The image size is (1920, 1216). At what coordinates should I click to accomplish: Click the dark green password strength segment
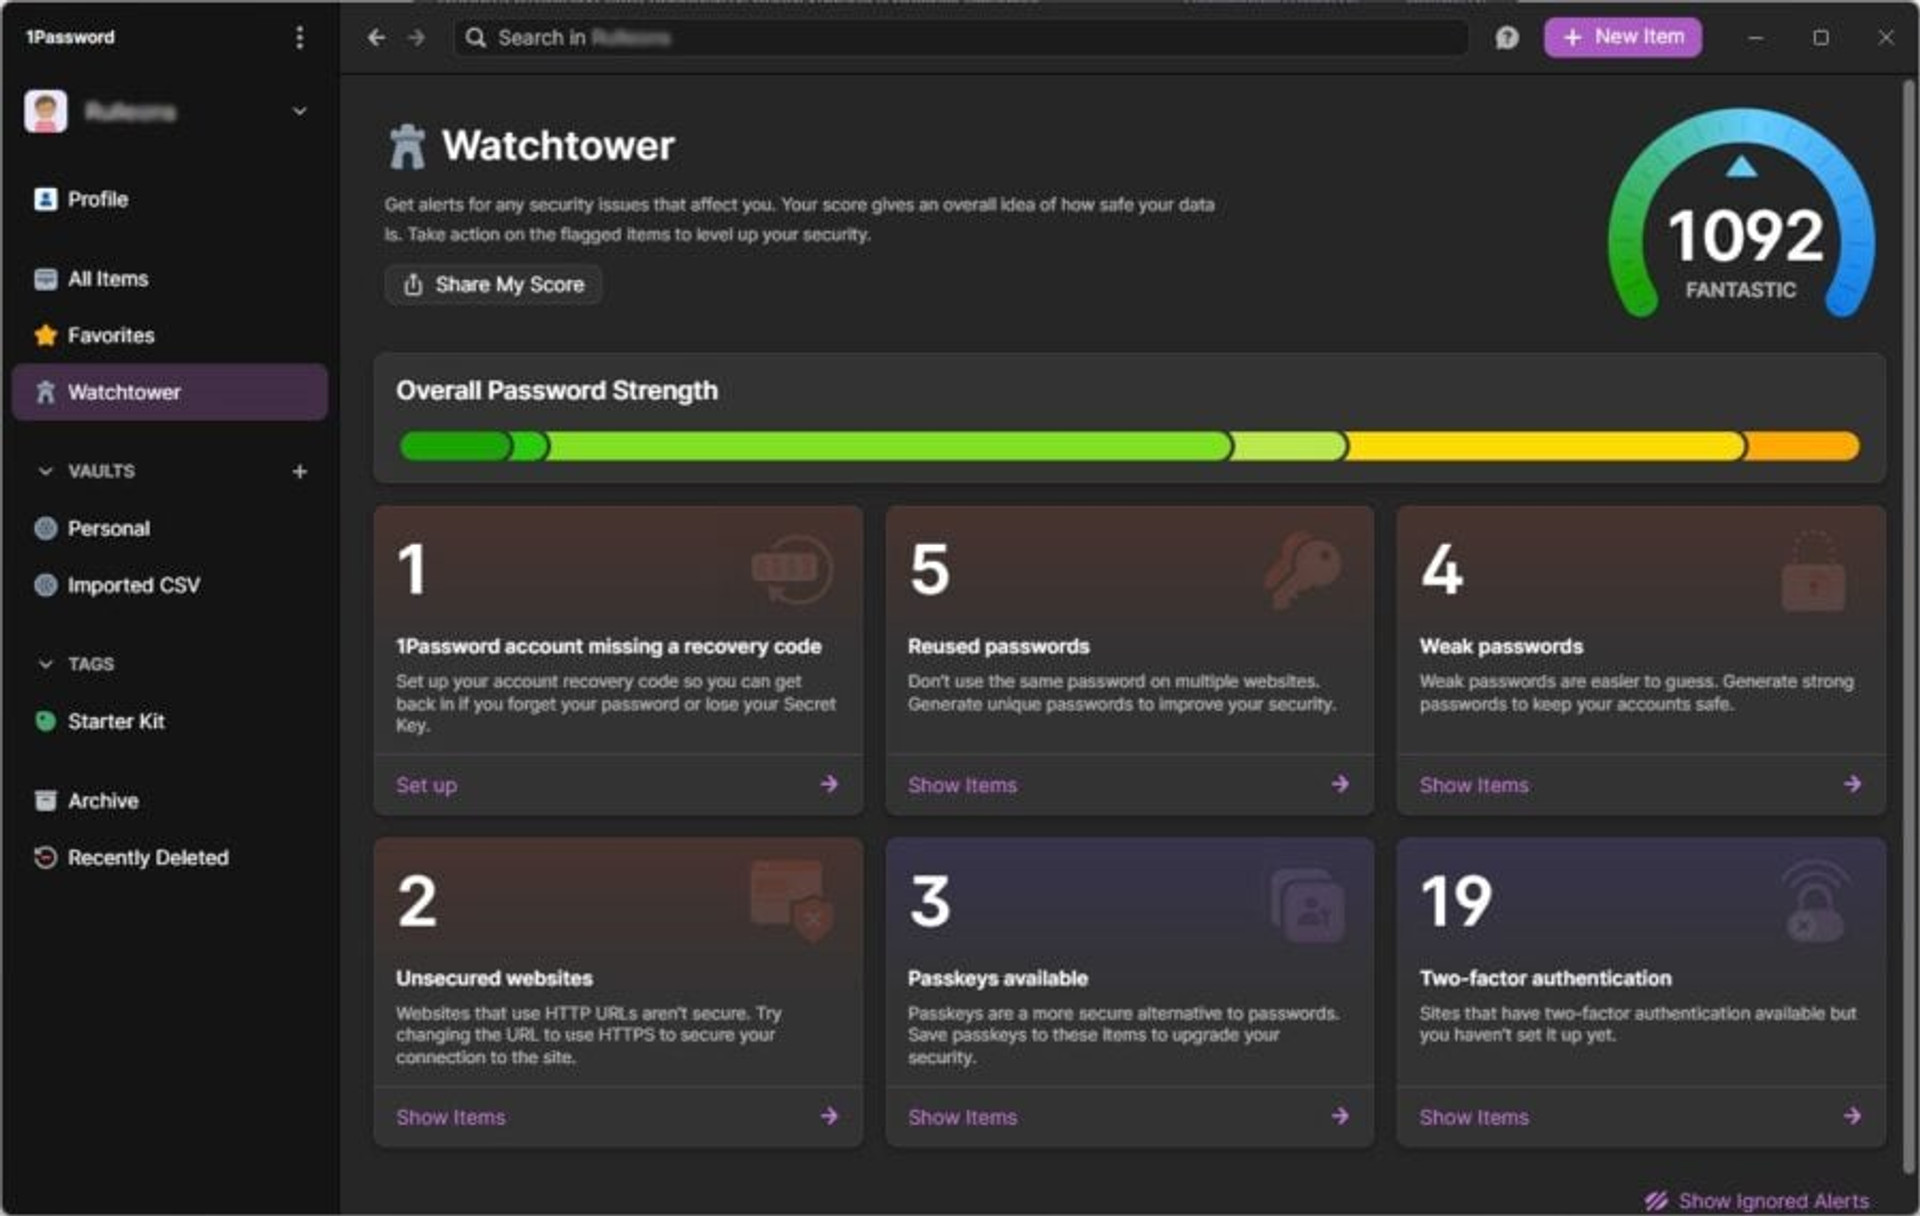coord(455,446)
